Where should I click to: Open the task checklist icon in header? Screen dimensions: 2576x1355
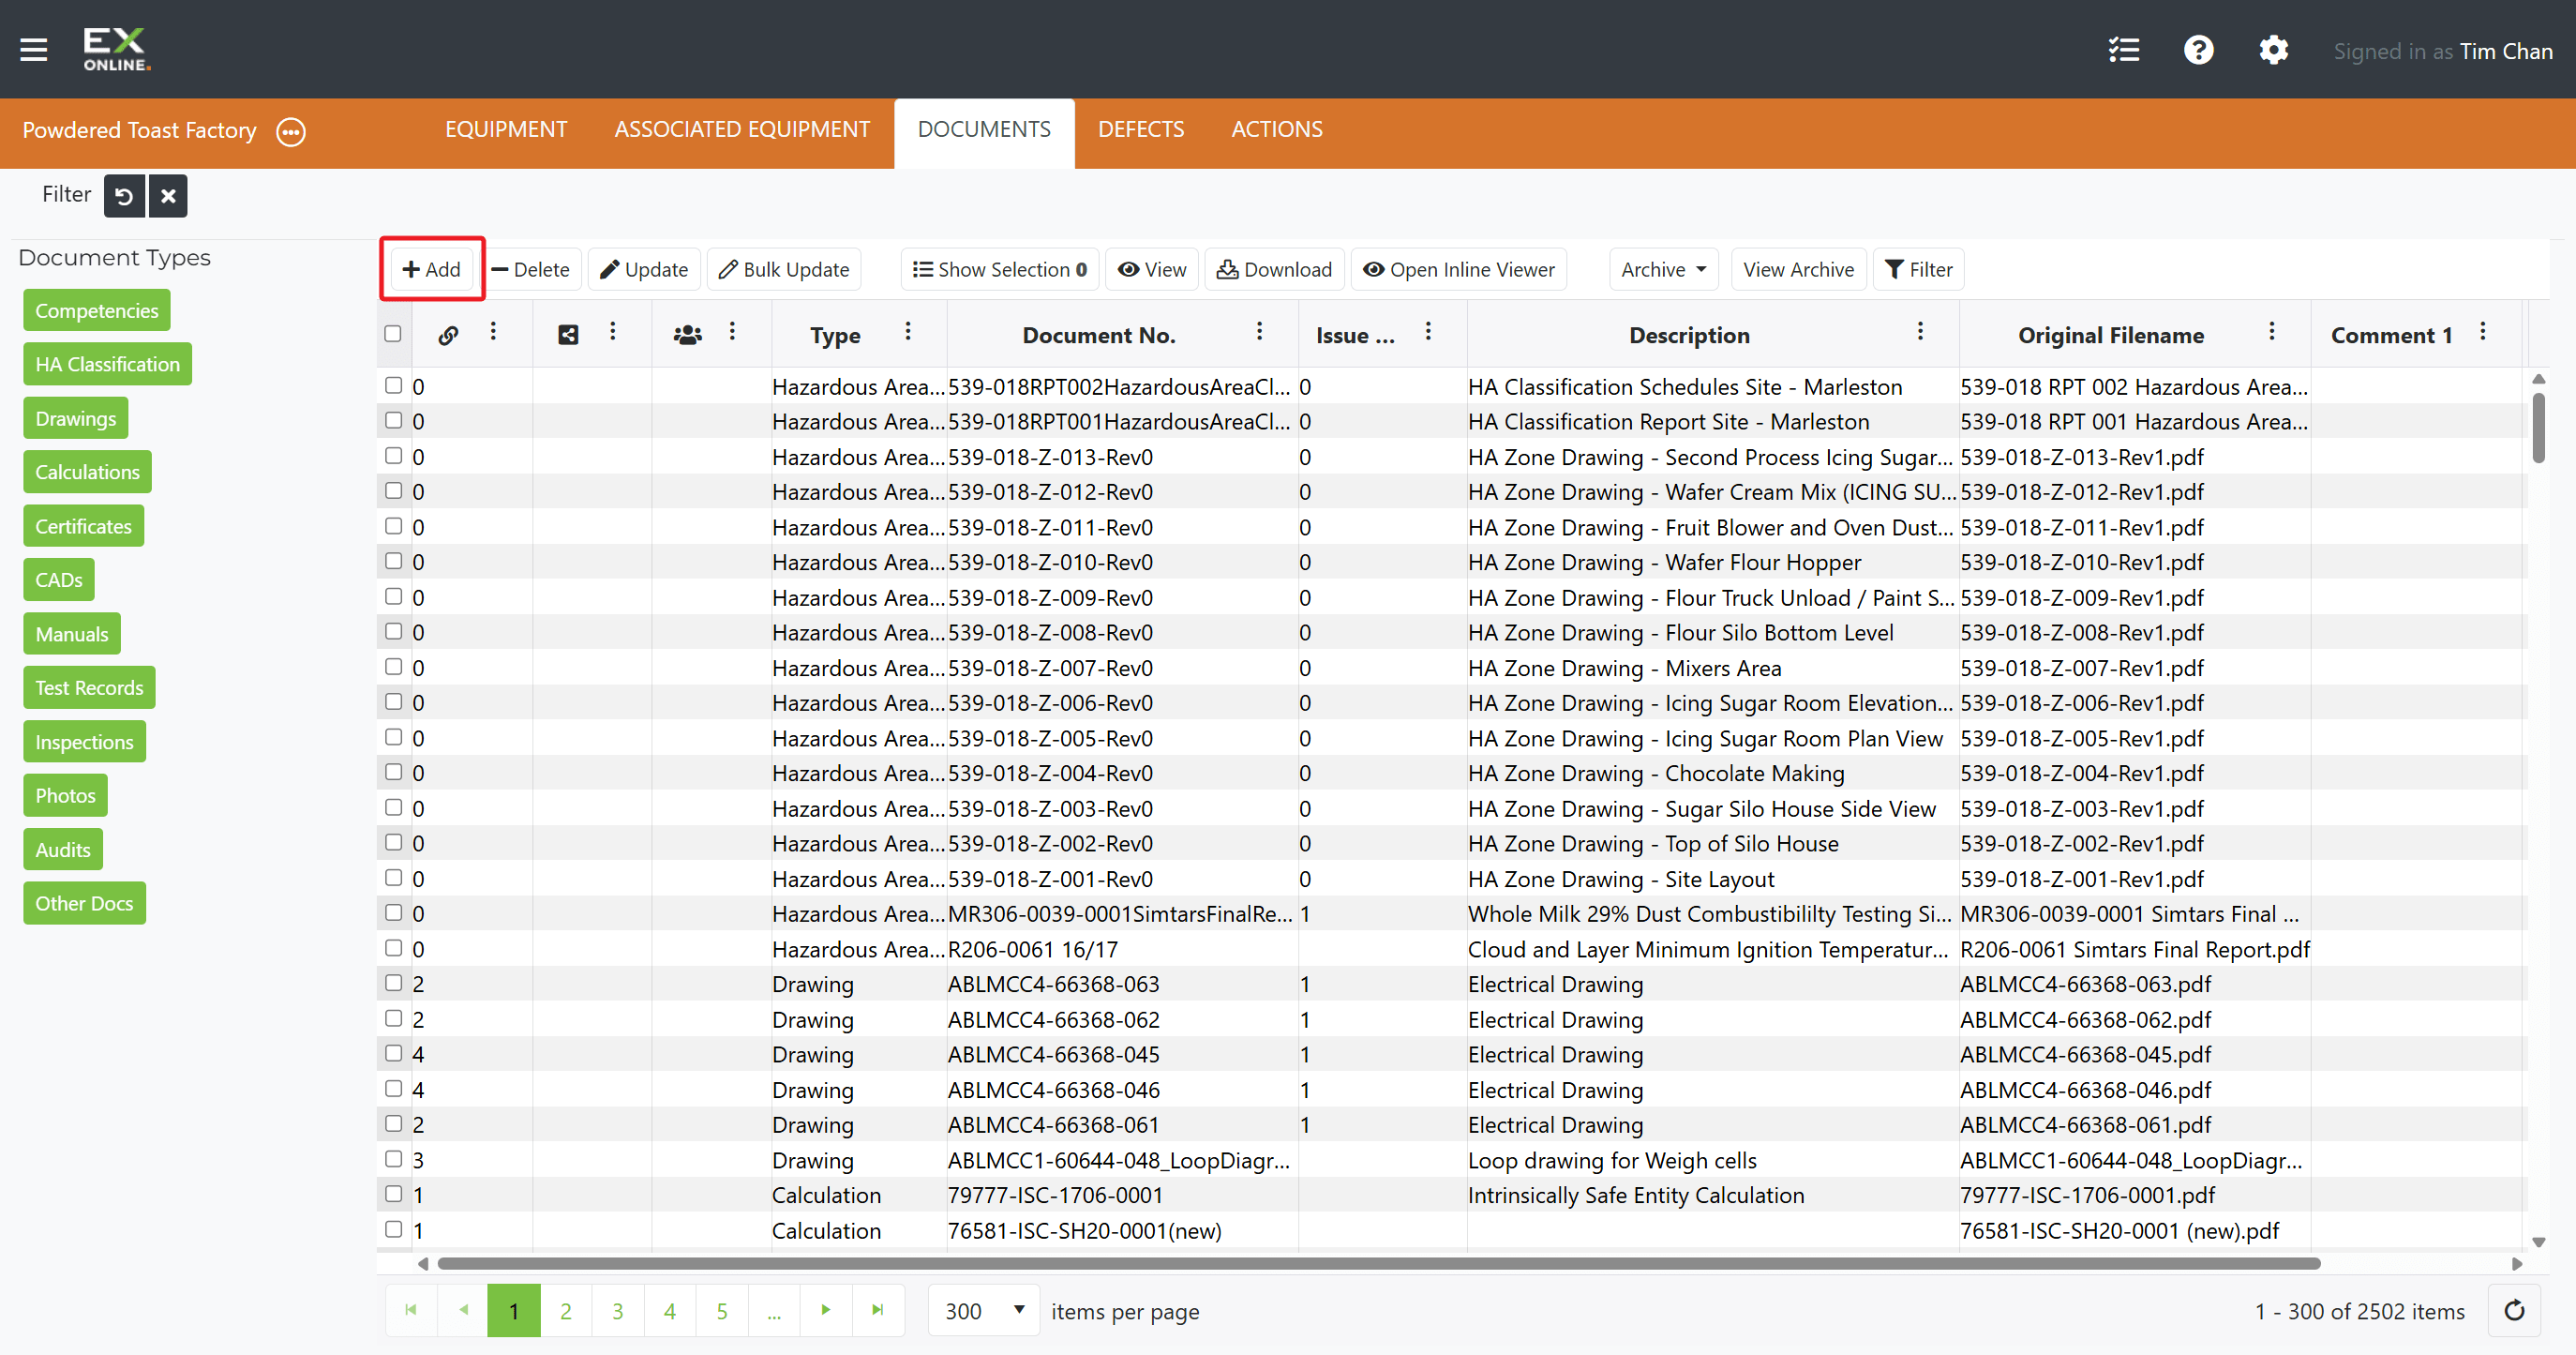[2123, 50]
